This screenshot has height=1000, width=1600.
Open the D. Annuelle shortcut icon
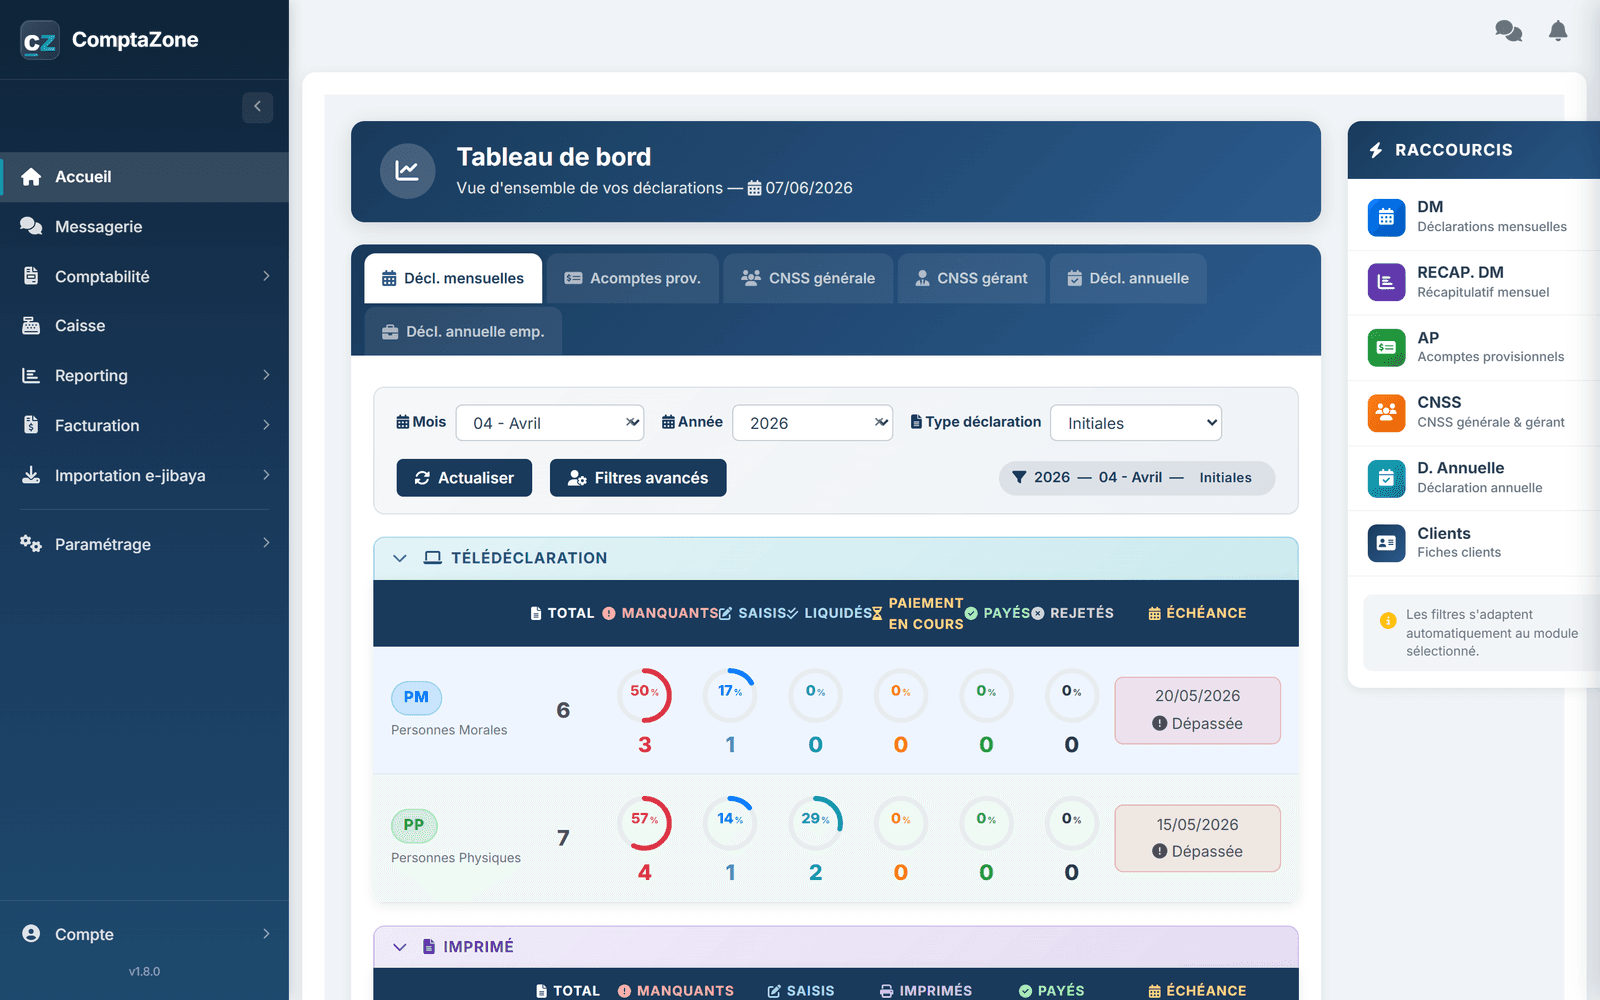(1386, 478)
